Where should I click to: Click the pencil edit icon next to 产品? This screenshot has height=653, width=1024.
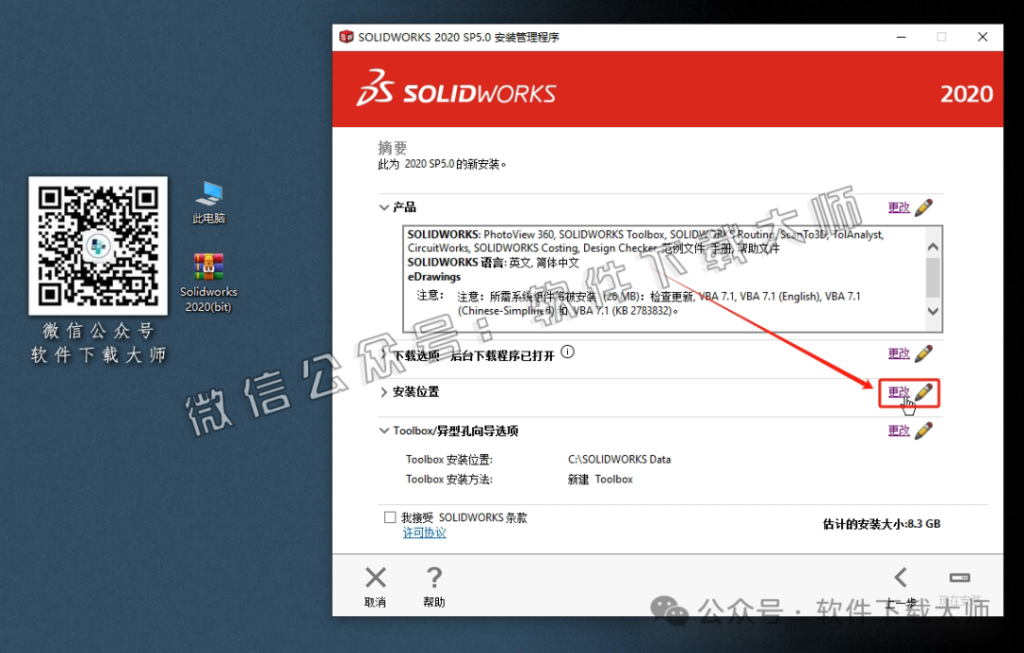[x=922, y=207]
